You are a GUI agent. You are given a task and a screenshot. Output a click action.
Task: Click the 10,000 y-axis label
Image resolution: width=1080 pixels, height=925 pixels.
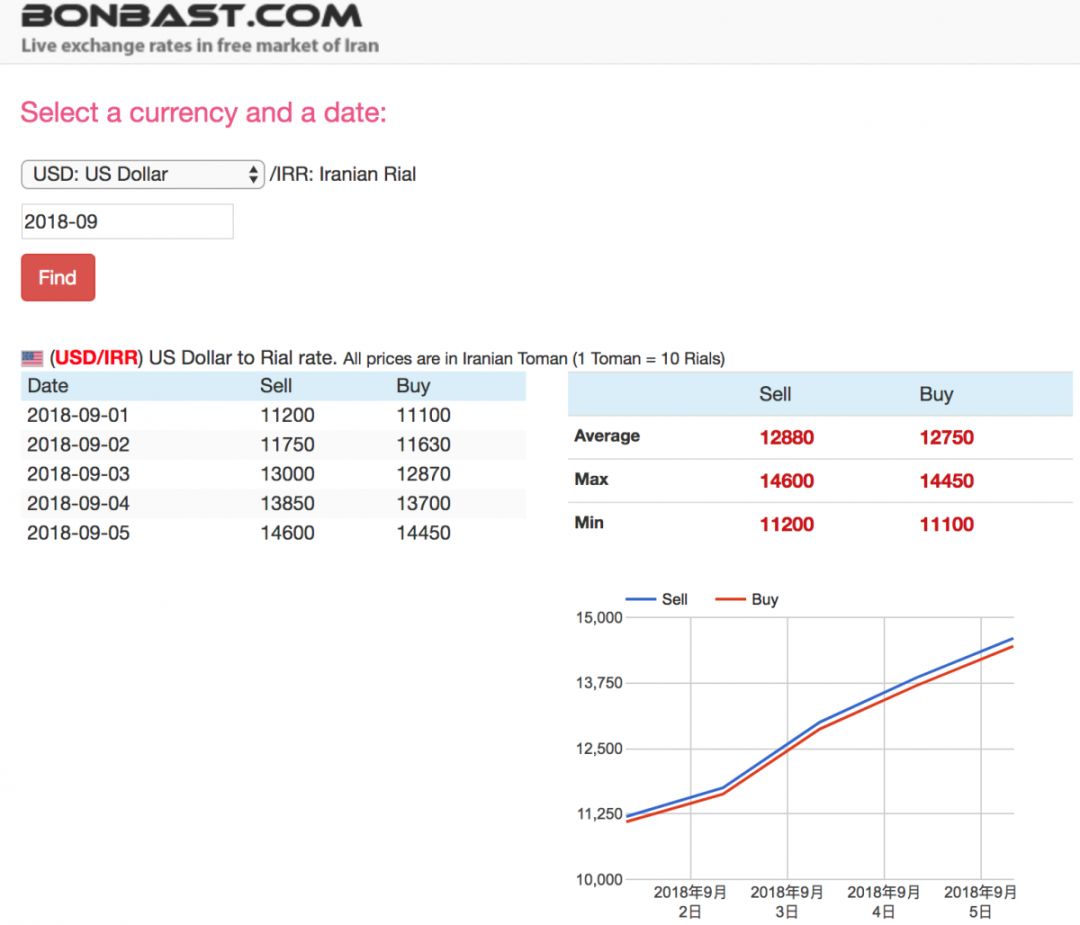[x=599, y=880]
